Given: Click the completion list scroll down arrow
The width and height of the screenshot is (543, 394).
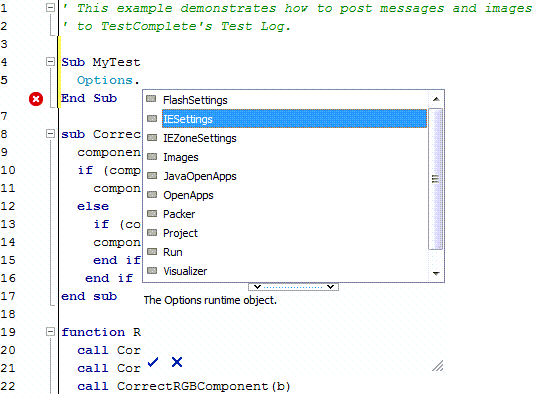Looking at the screenshot, I should pyautogui.click(x=436, y=274).
